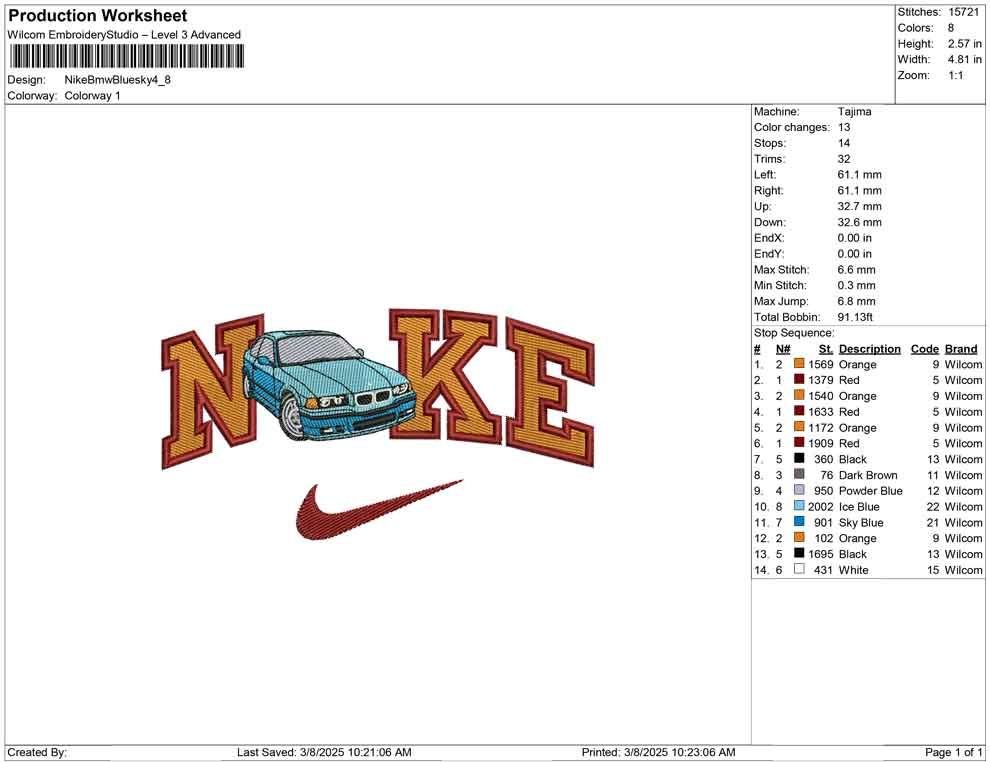Click the width value '4.81 in'
Viewport: 990px width, 762px height.
[964, 59]
